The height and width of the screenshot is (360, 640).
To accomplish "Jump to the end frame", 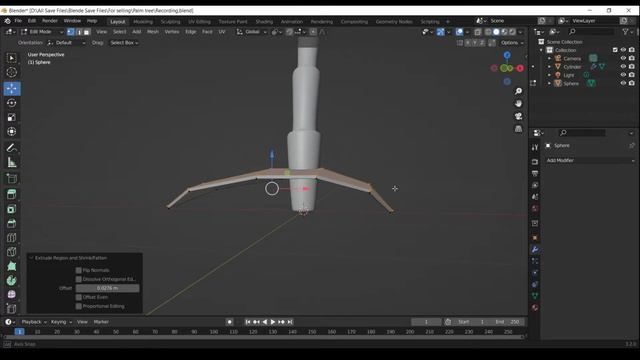I will click(x=290, y=322).
